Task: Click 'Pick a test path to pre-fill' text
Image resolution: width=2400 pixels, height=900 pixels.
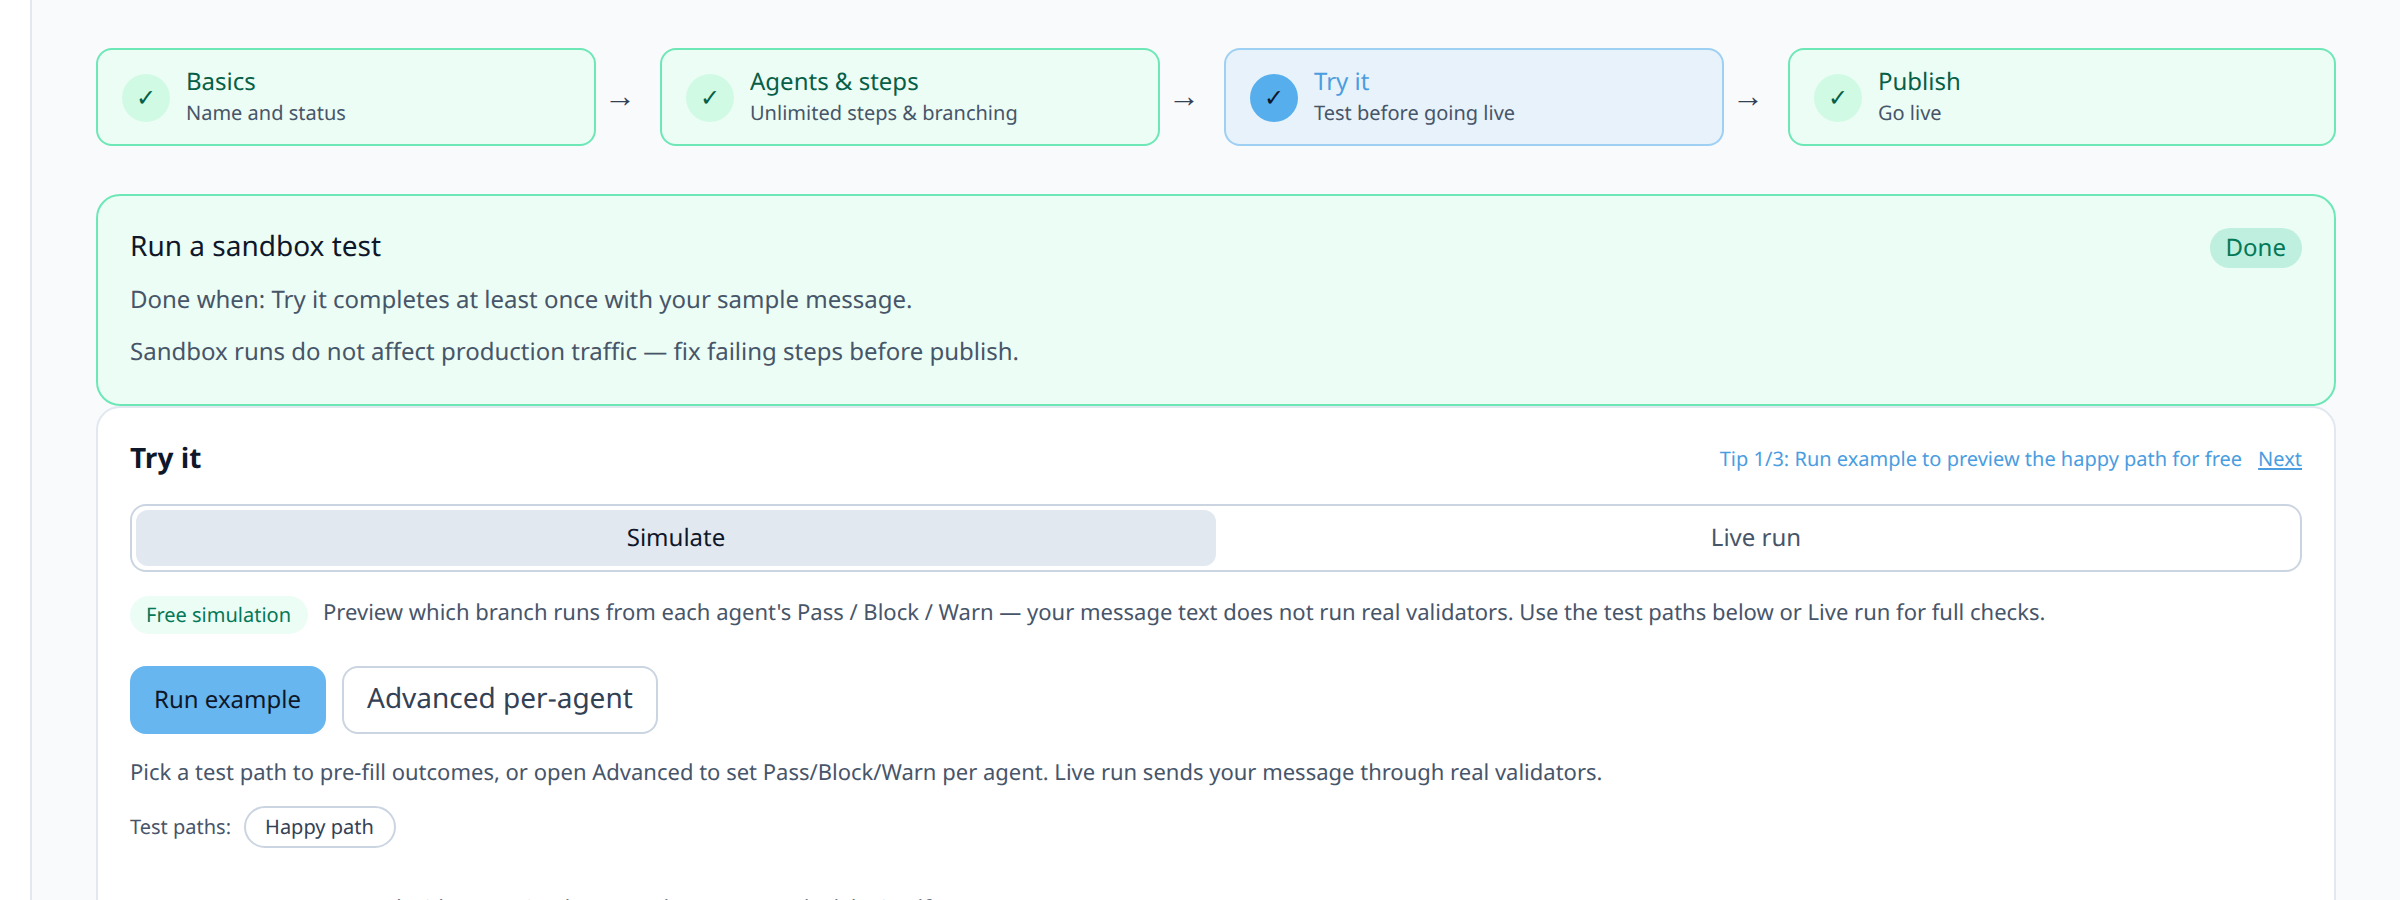Action: 866,772
